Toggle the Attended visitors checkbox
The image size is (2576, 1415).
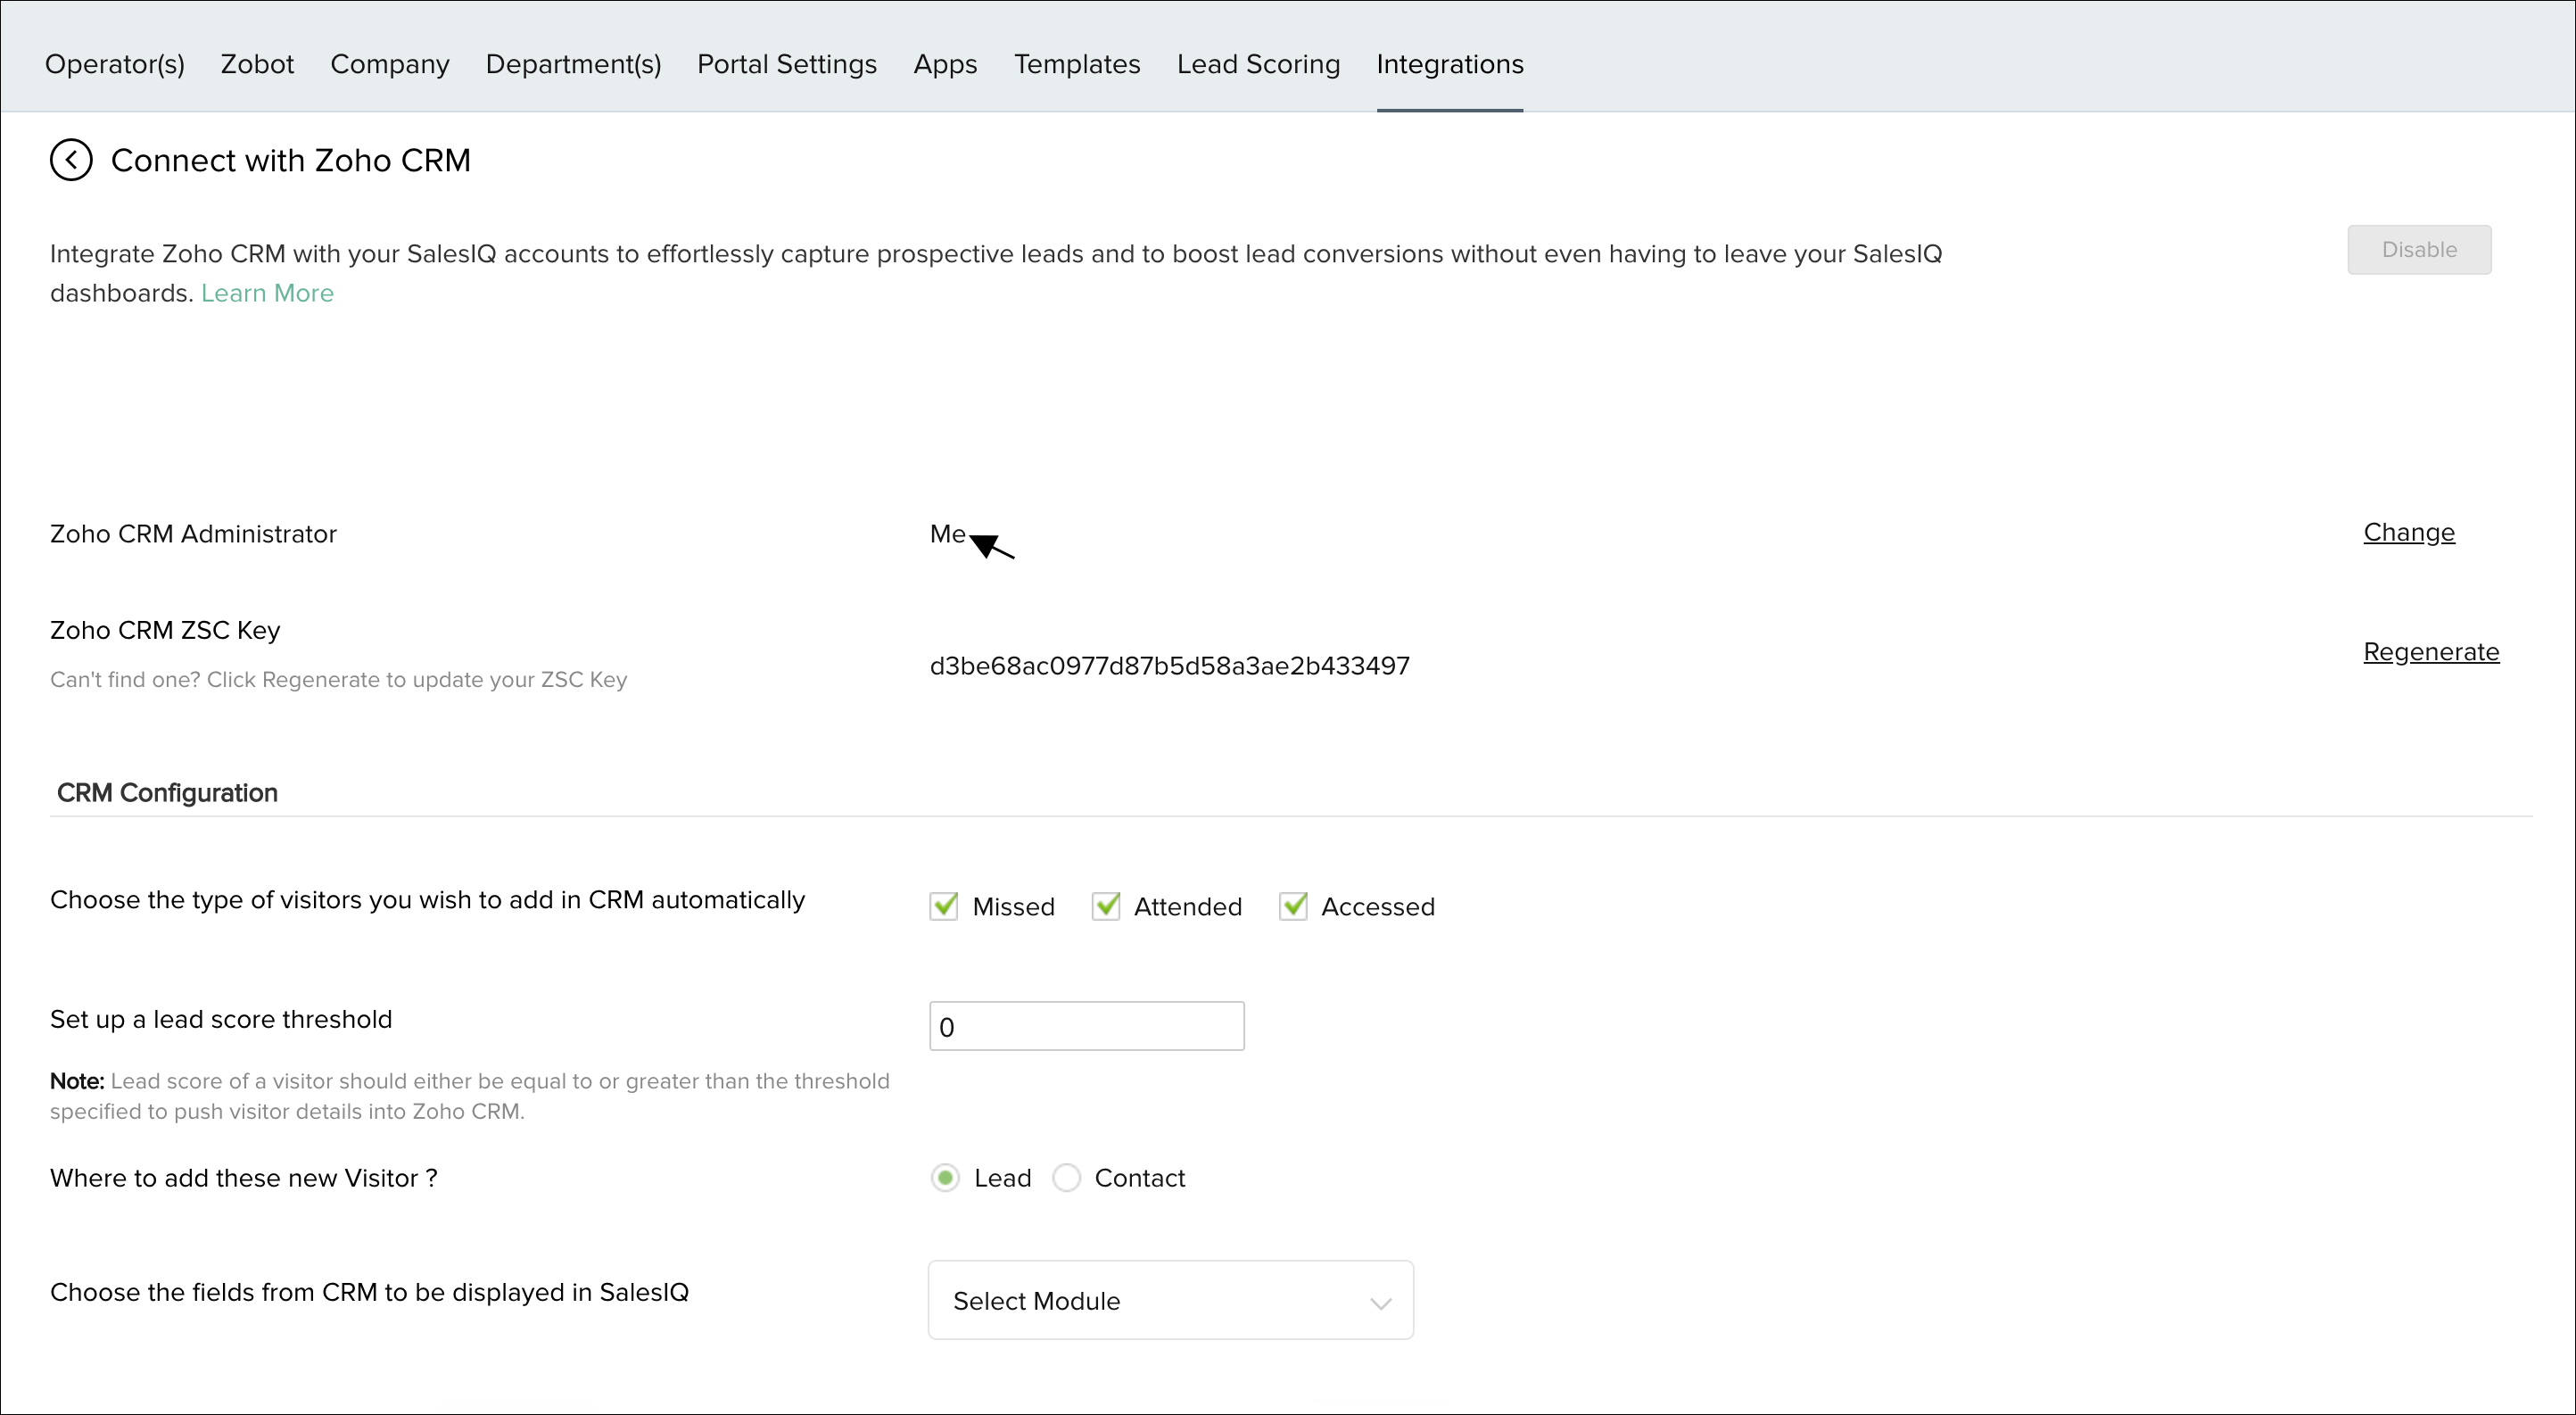tap(1105, 906)
